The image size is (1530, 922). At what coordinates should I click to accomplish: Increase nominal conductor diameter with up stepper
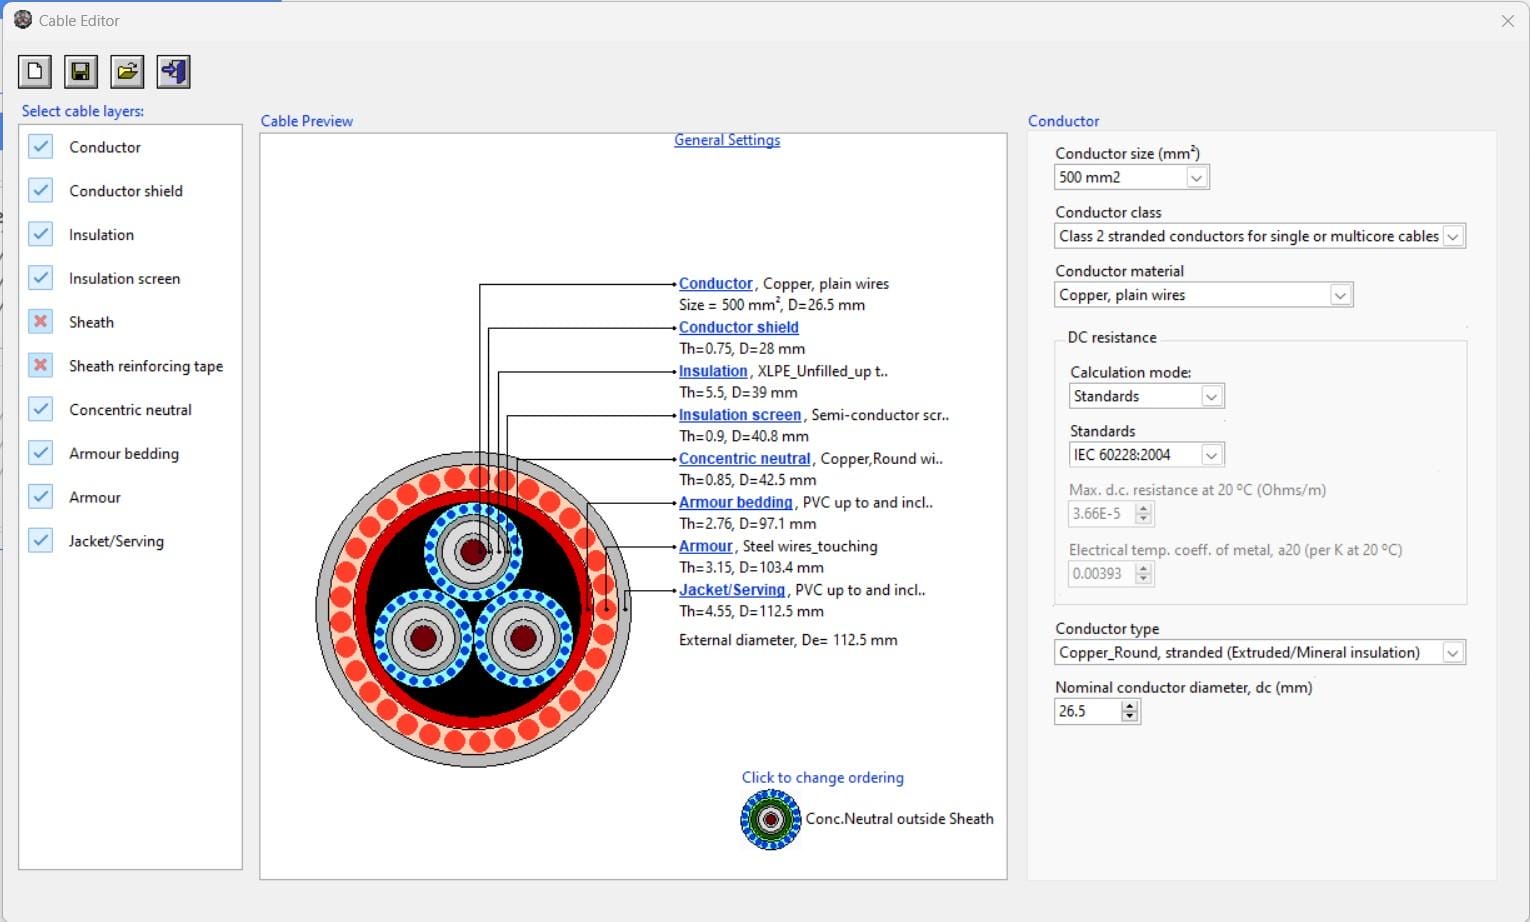click(1129, 705)
